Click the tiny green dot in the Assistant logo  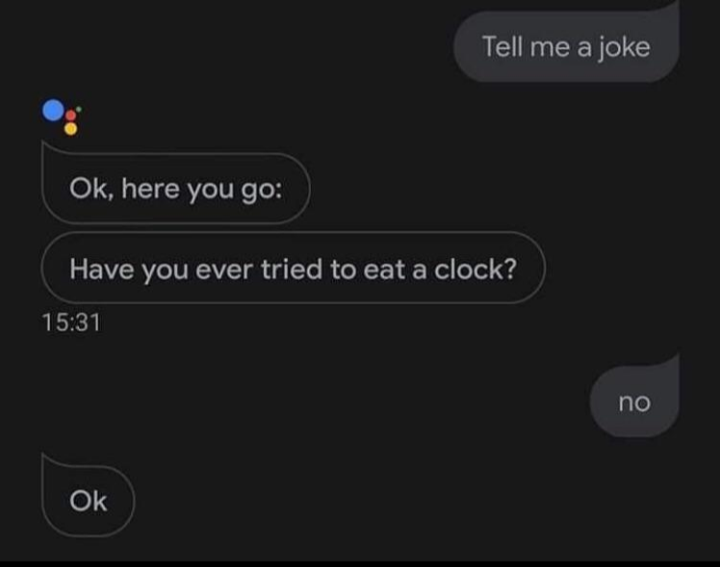coord(79,109)
